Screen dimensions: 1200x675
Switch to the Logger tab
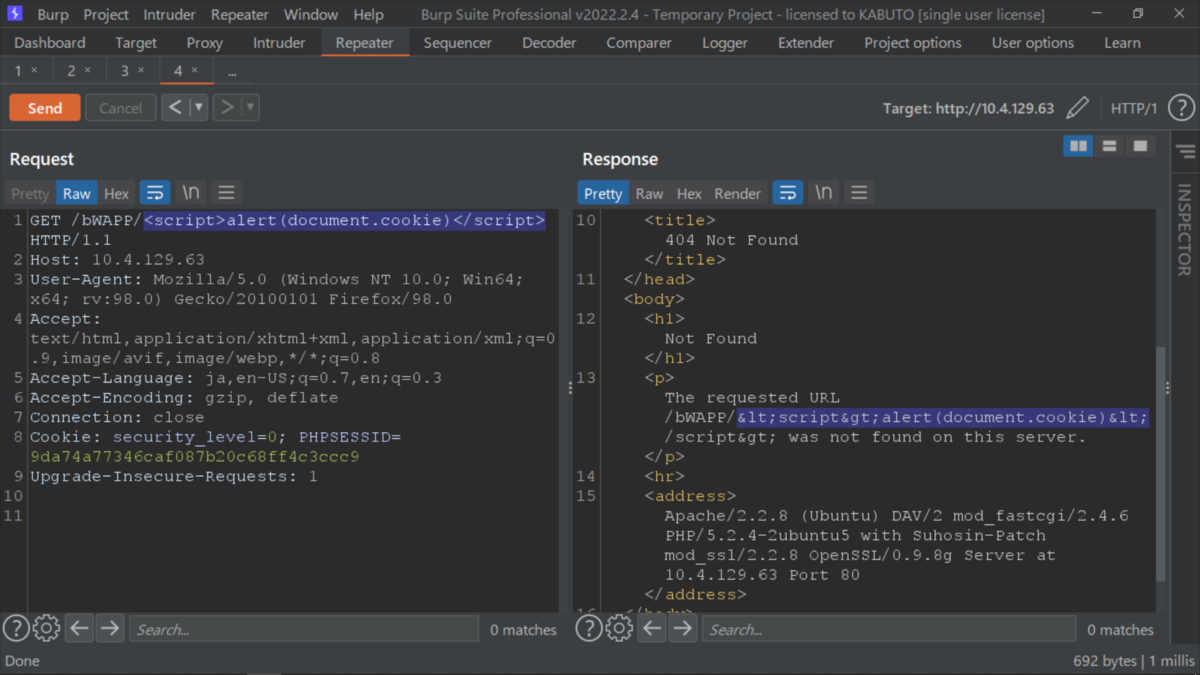[x=725, y=43]
